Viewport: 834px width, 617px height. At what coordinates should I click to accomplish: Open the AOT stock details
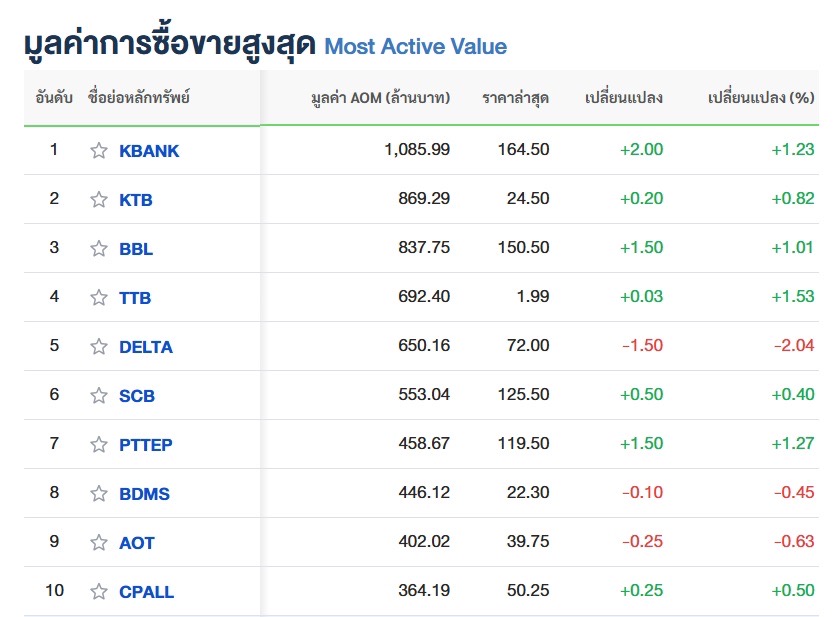coord(136,543)
